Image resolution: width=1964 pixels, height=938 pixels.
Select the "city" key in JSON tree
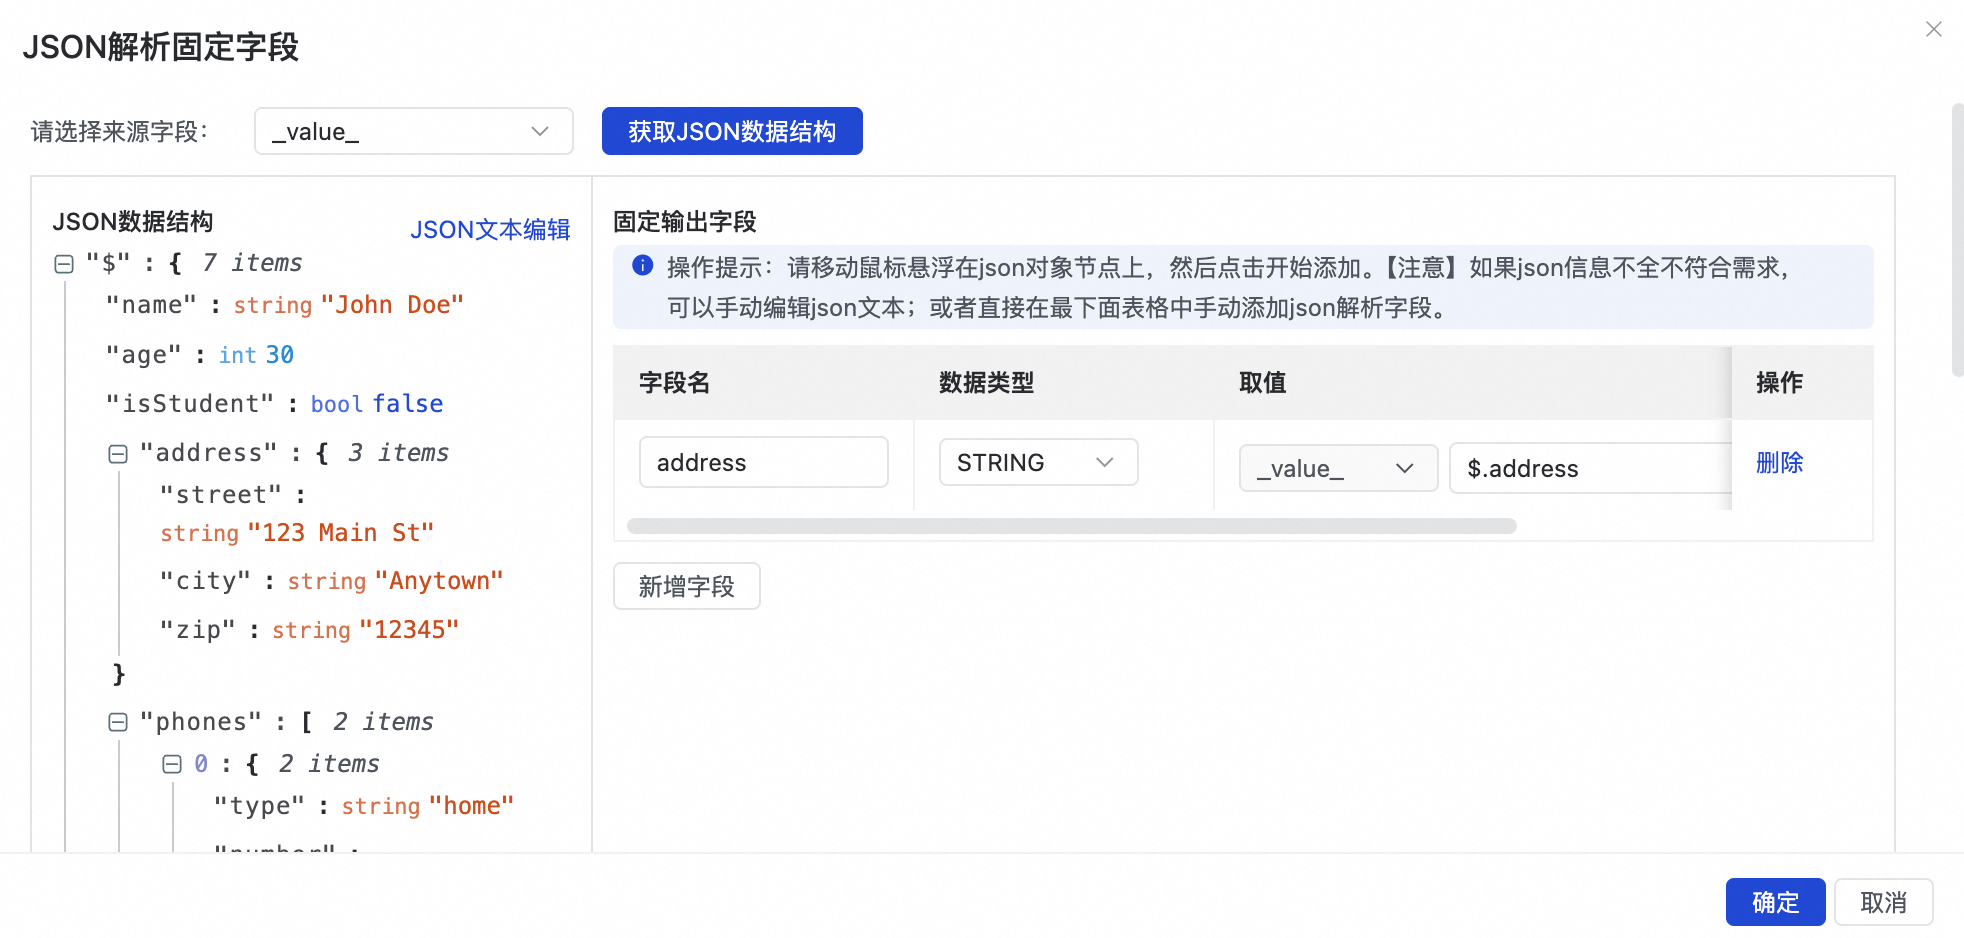point(205,581)
